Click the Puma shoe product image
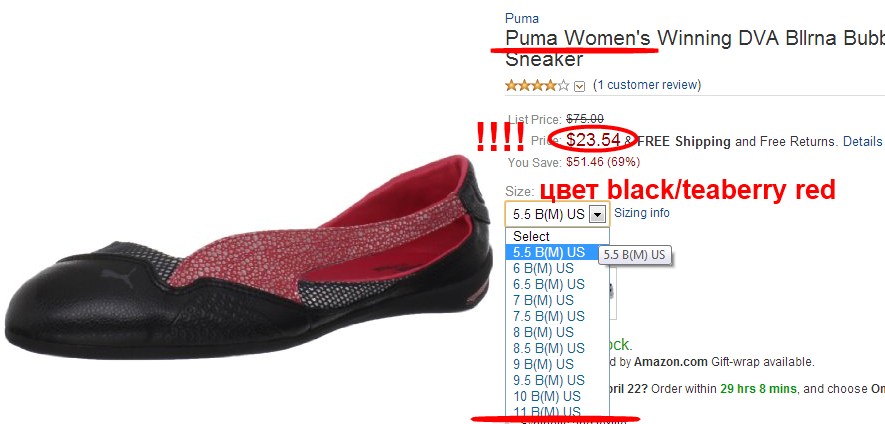Viewport: 885px width, 424px height. coord(248,257)
